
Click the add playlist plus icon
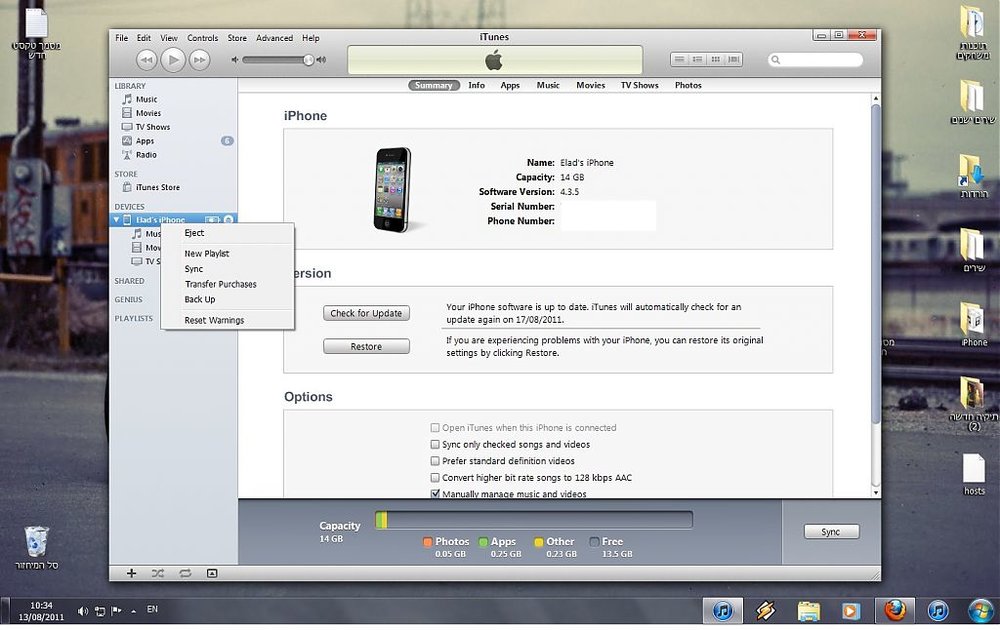click(x=131, y=573)
